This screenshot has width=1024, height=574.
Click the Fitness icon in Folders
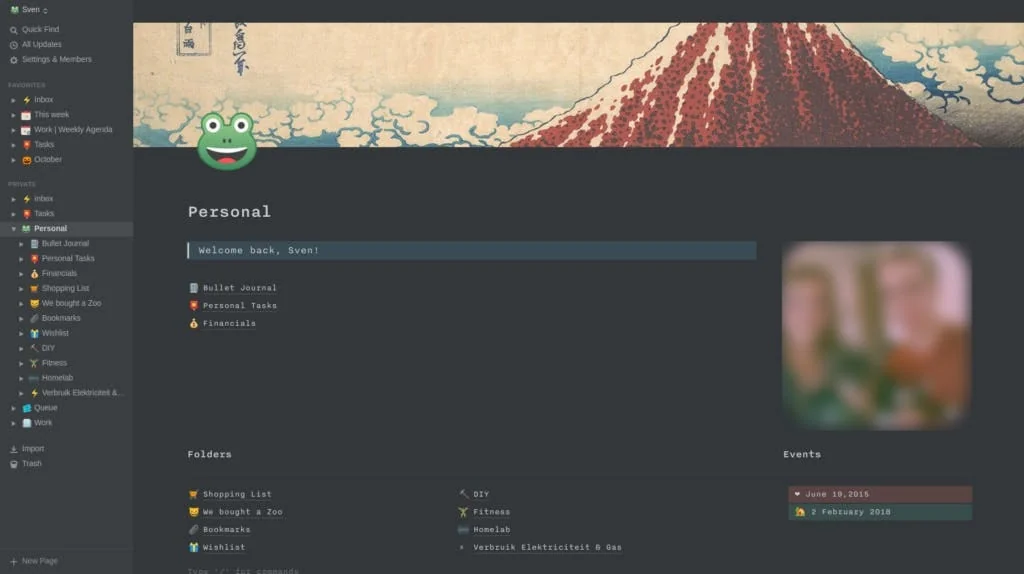pyautogui.click(x=463, y=512)
